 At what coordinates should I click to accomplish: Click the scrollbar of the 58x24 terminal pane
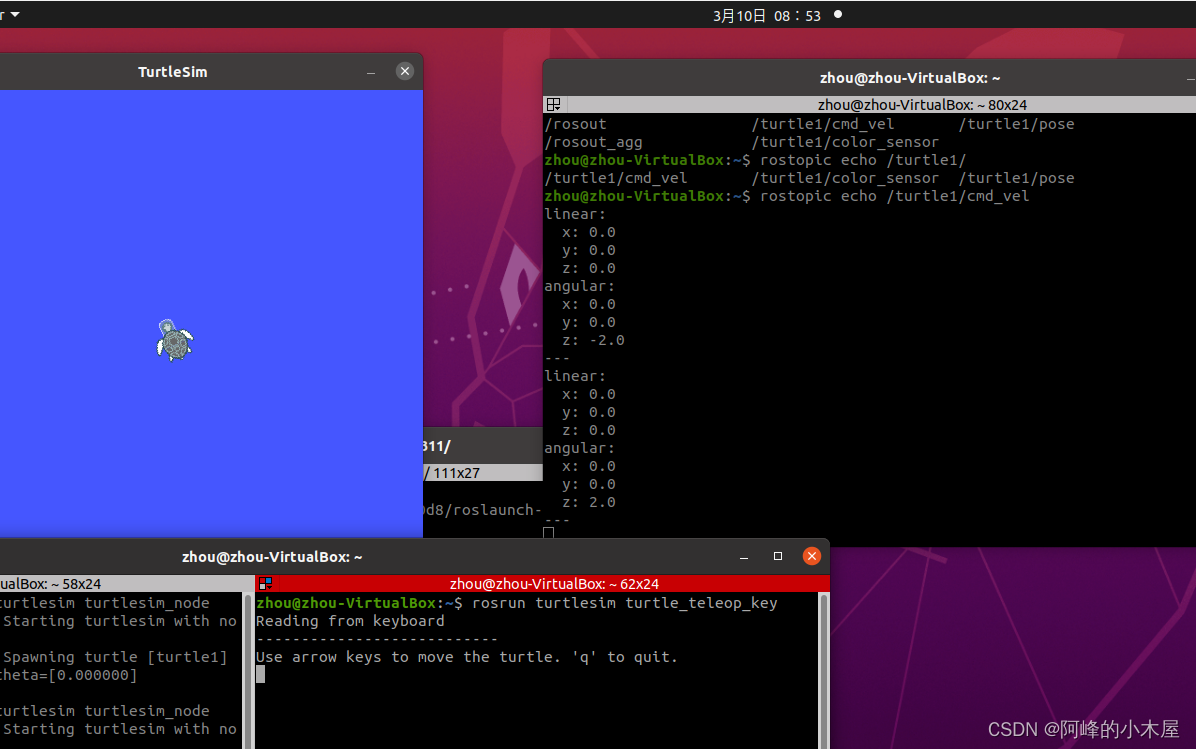click(246, 670)
